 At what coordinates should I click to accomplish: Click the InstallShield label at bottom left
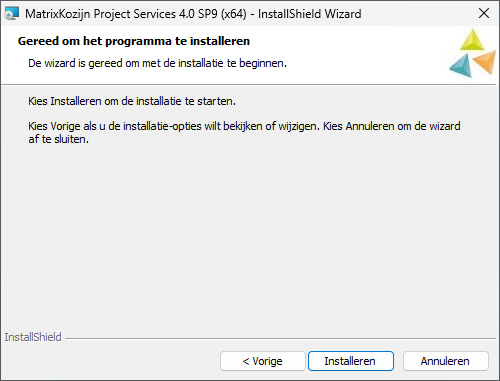tap(33, 337)
